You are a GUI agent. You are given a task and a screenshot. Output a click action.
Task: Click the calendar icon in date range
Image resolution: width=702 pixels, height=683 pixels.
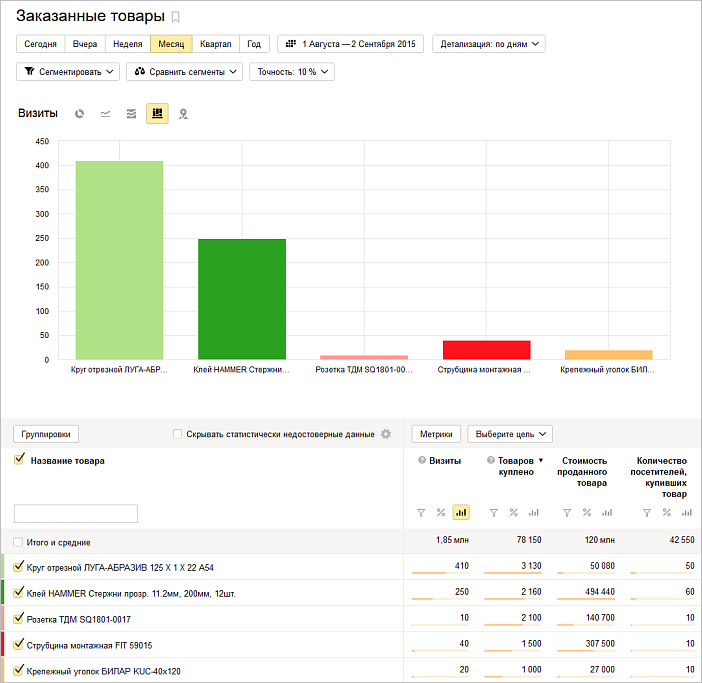click(x=291, y=43)
